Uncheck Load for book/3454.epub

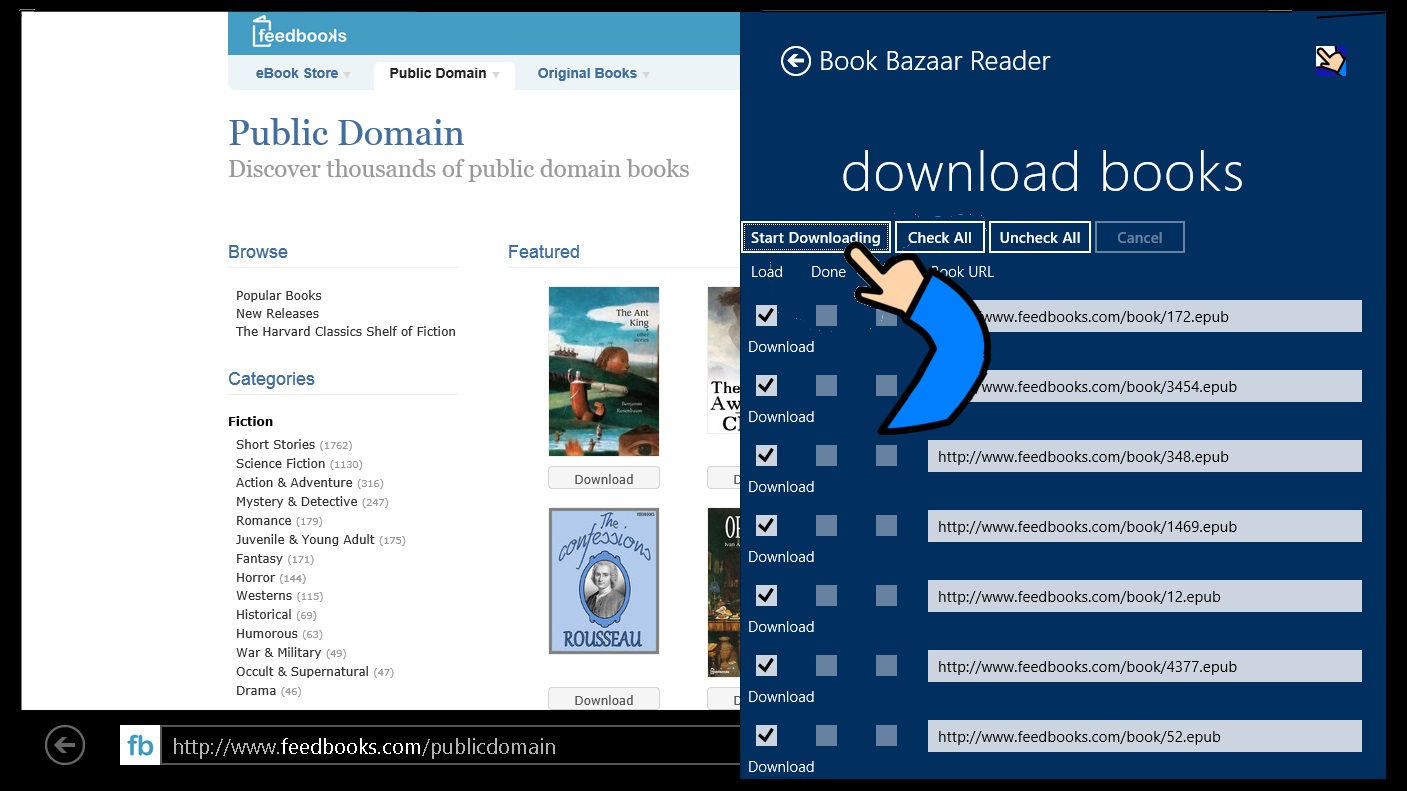click(x=766, y=386)
